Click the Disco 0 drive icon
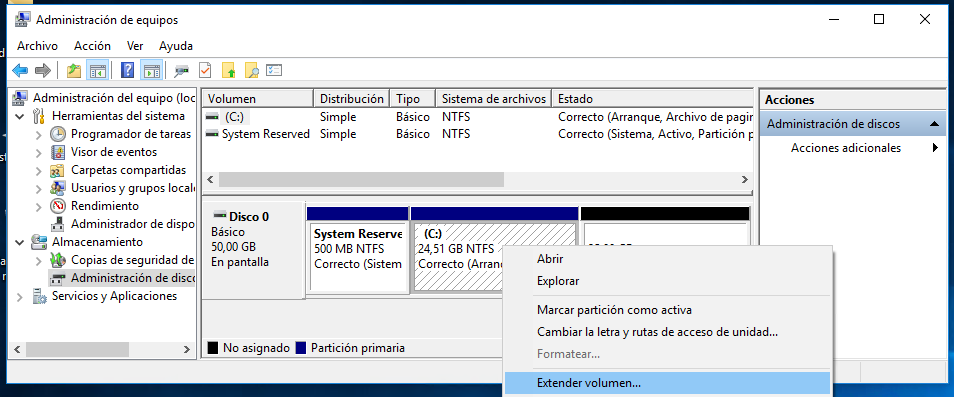 coord(220,216)
